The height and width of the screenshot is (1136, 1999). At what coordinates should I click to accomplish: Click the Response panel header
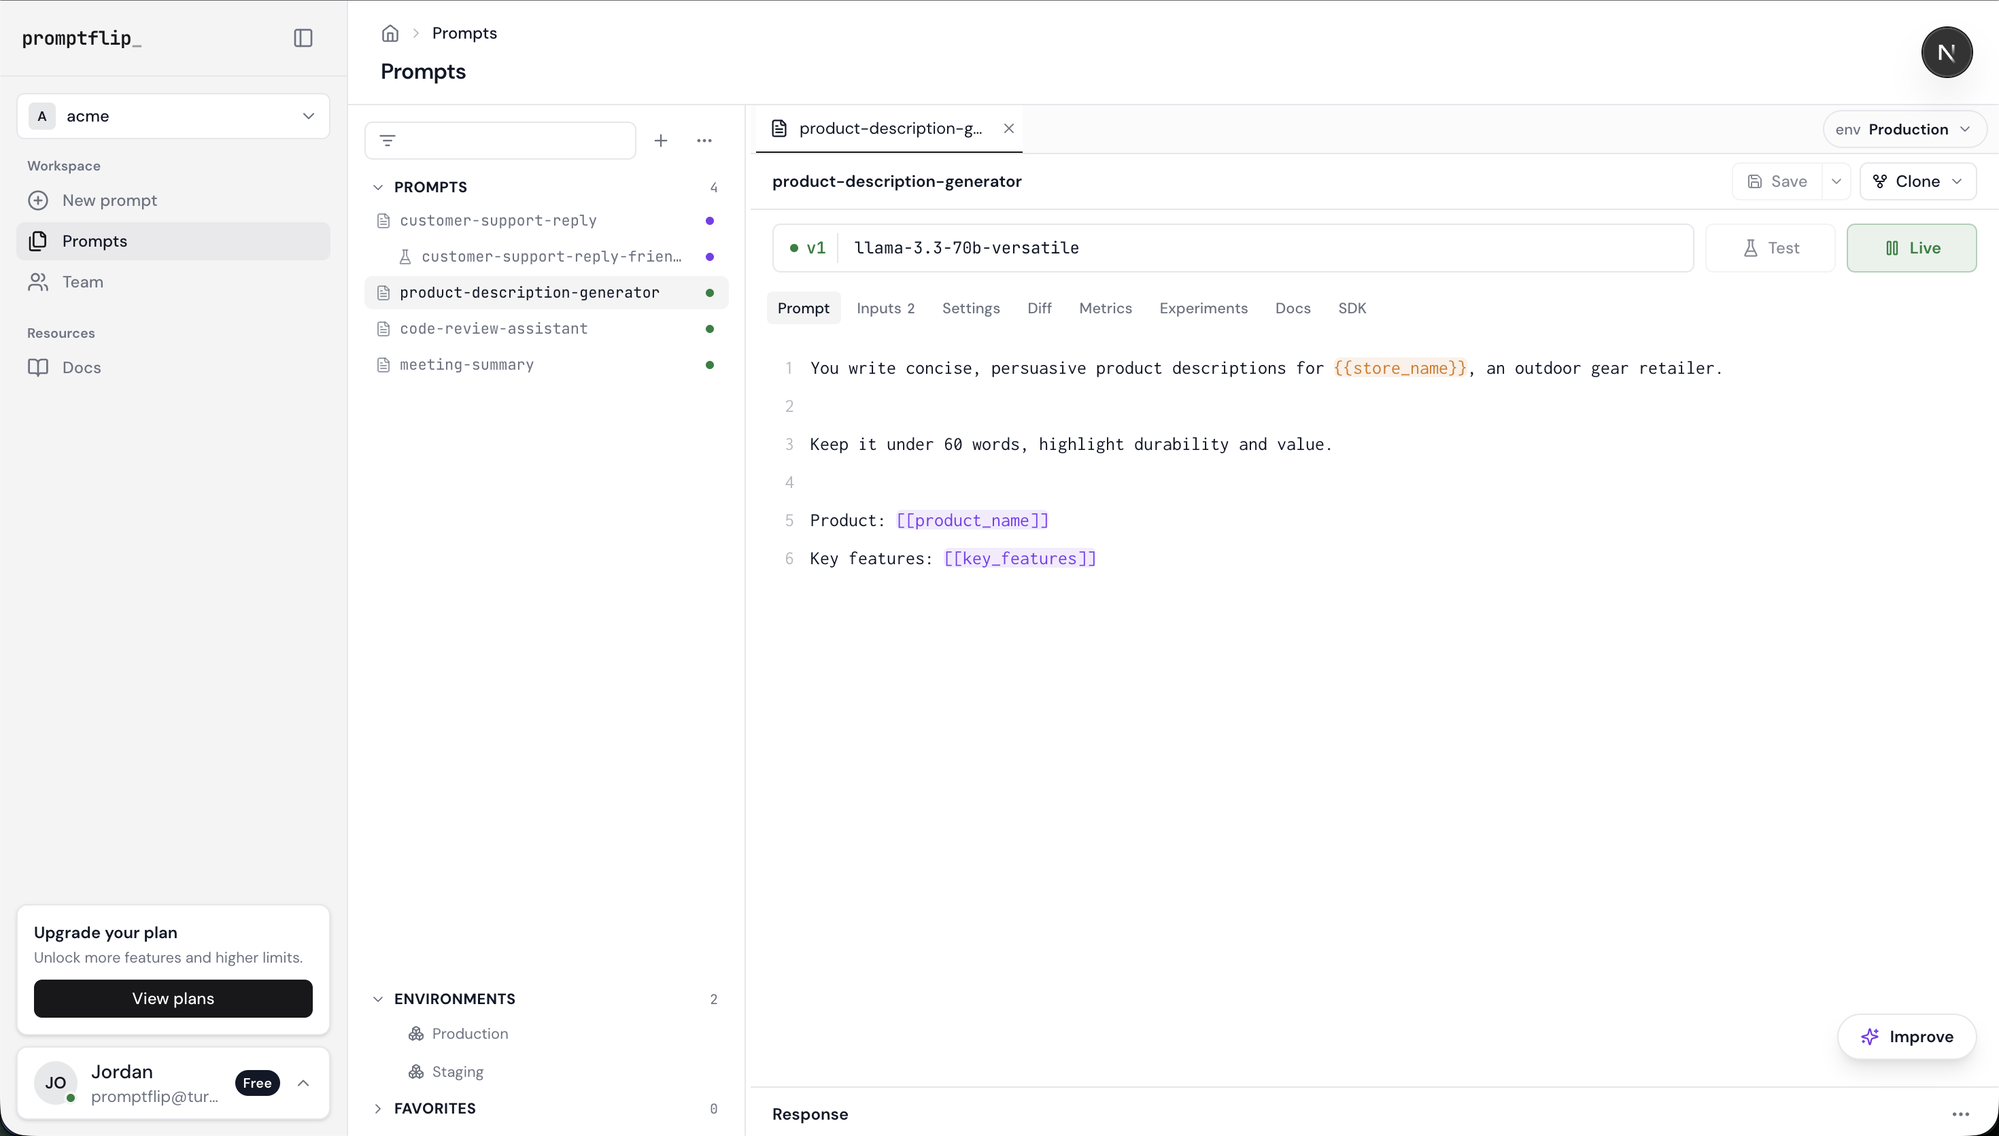pos(810,1114)
